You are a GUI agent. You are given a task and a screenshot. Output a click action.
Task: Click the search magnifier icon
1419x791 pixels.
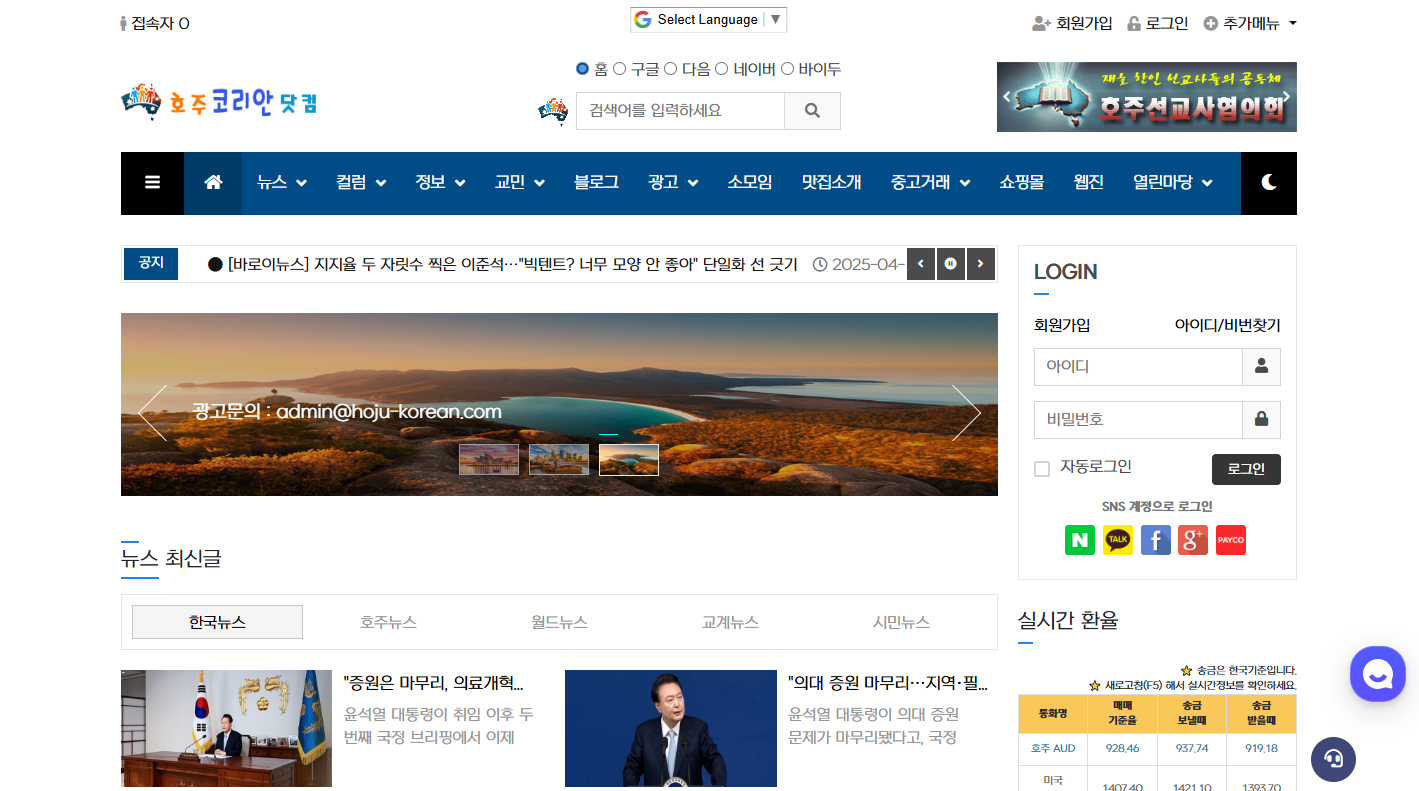[812, 110]
